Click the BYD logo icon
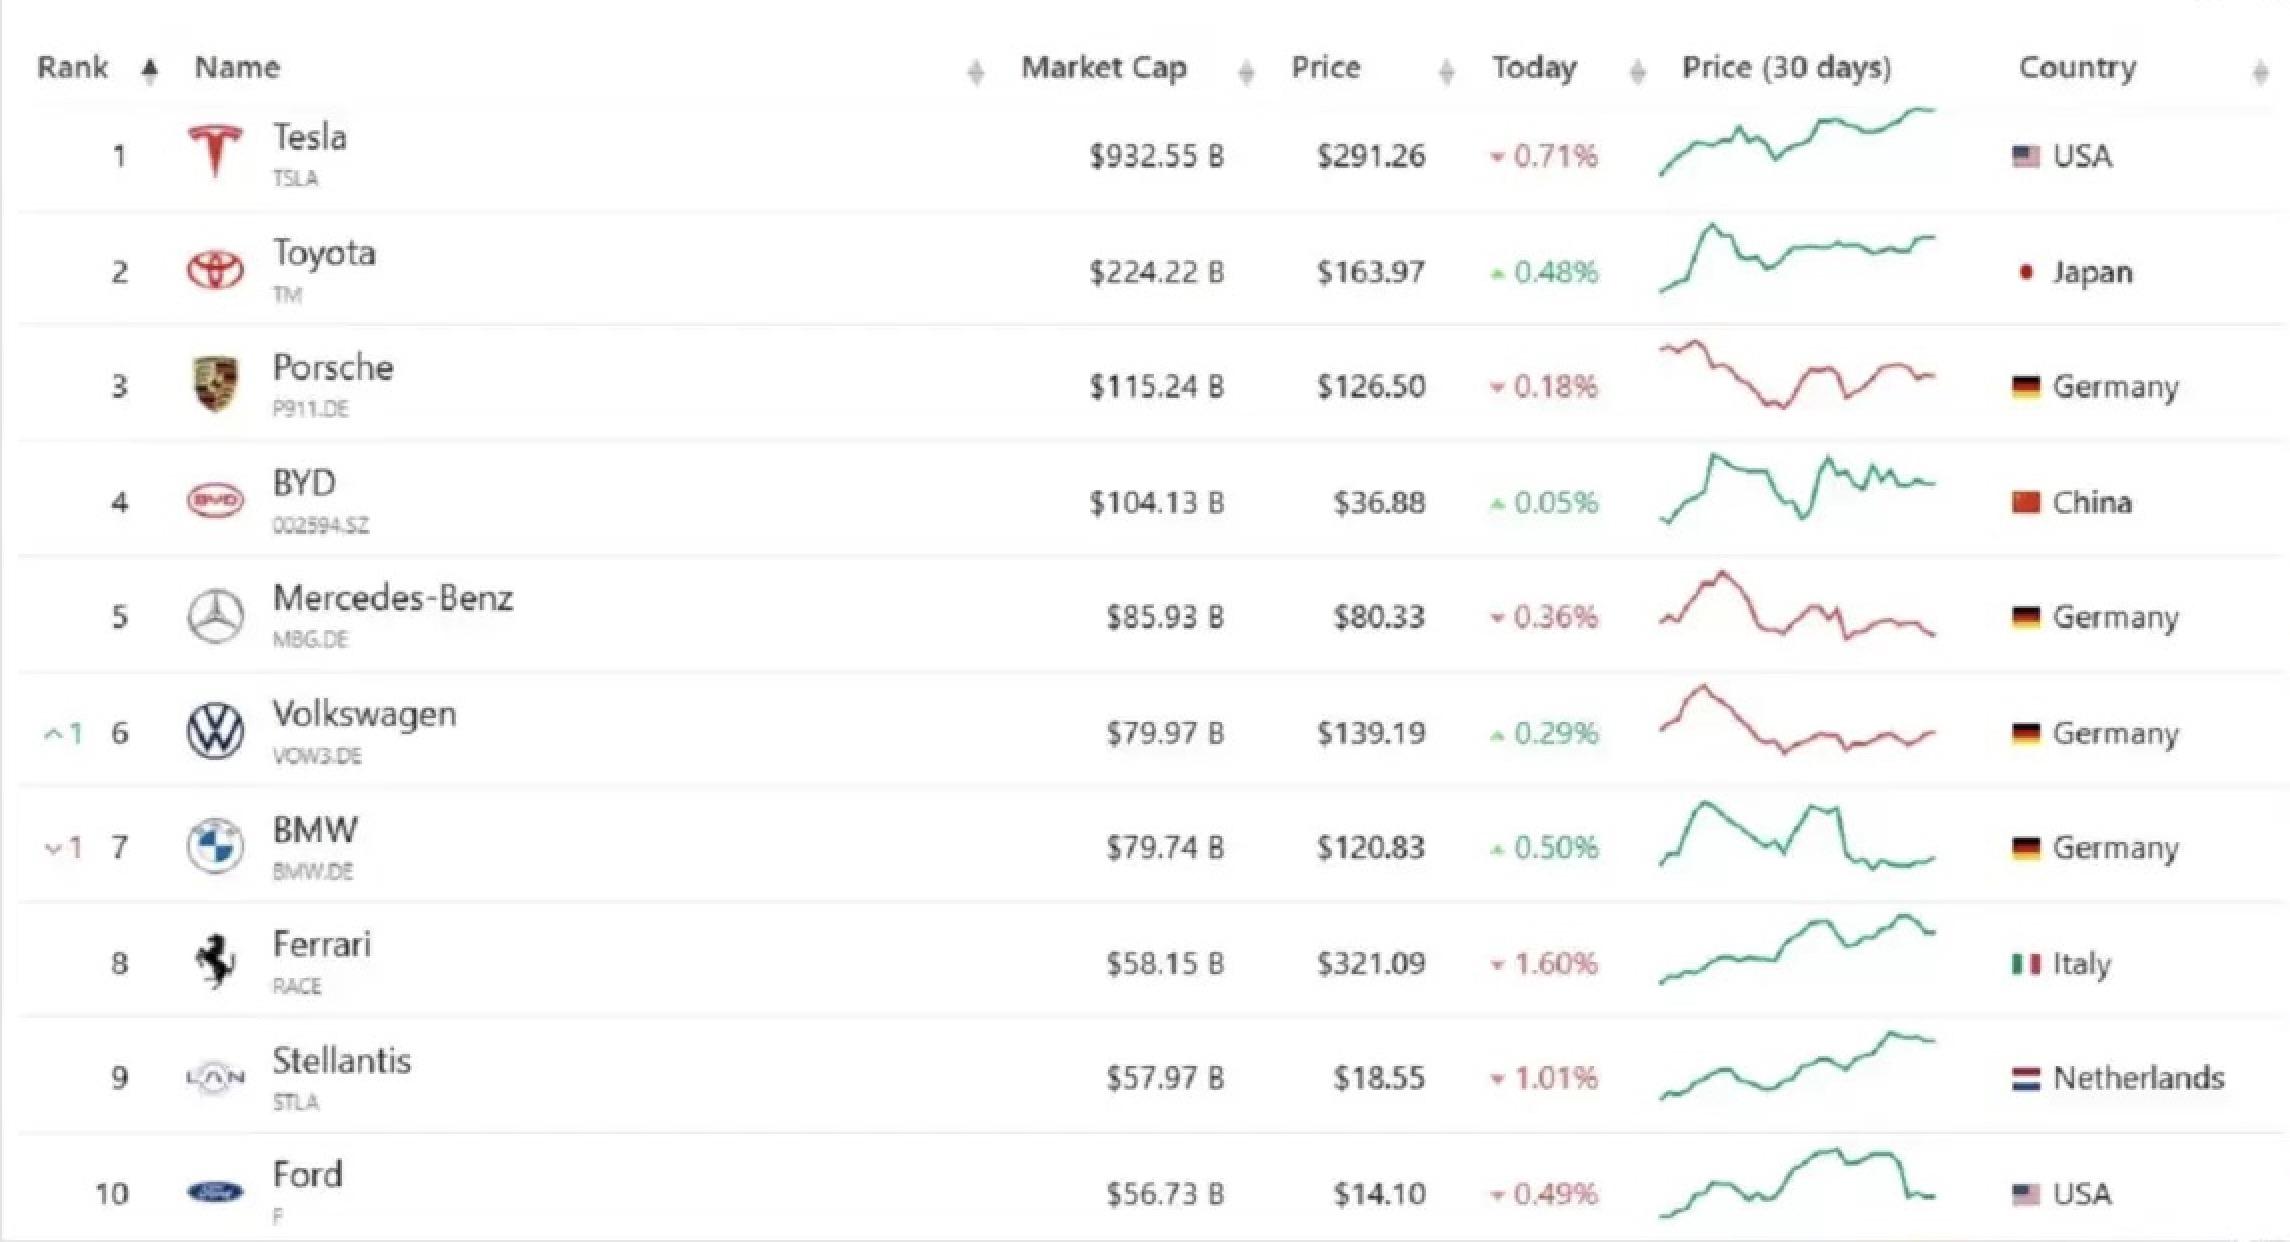The image size is (2290, 1242). (x=216, y=500)
